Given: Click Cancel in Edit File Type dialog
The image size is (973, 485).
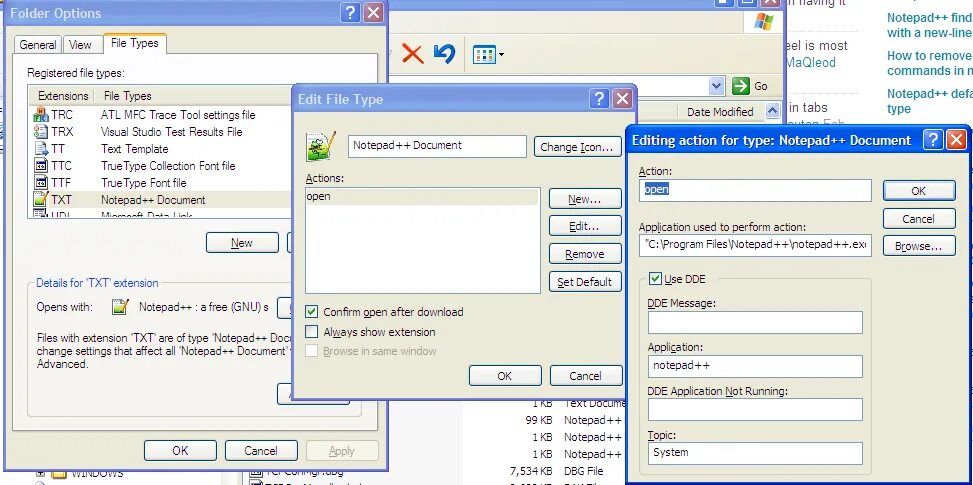Looking at the screenshot, I should tap(585, 375).
